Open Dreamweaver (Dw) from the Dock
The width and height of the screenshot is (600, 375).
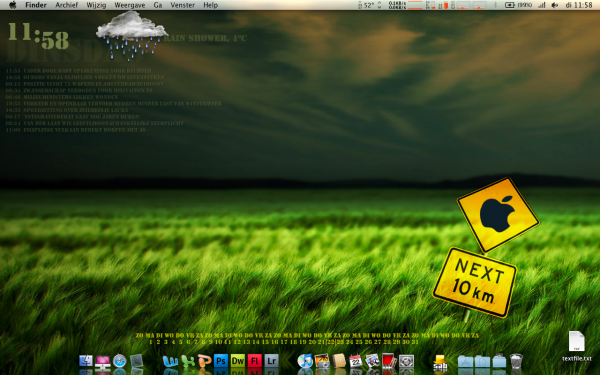click(238, 361)
